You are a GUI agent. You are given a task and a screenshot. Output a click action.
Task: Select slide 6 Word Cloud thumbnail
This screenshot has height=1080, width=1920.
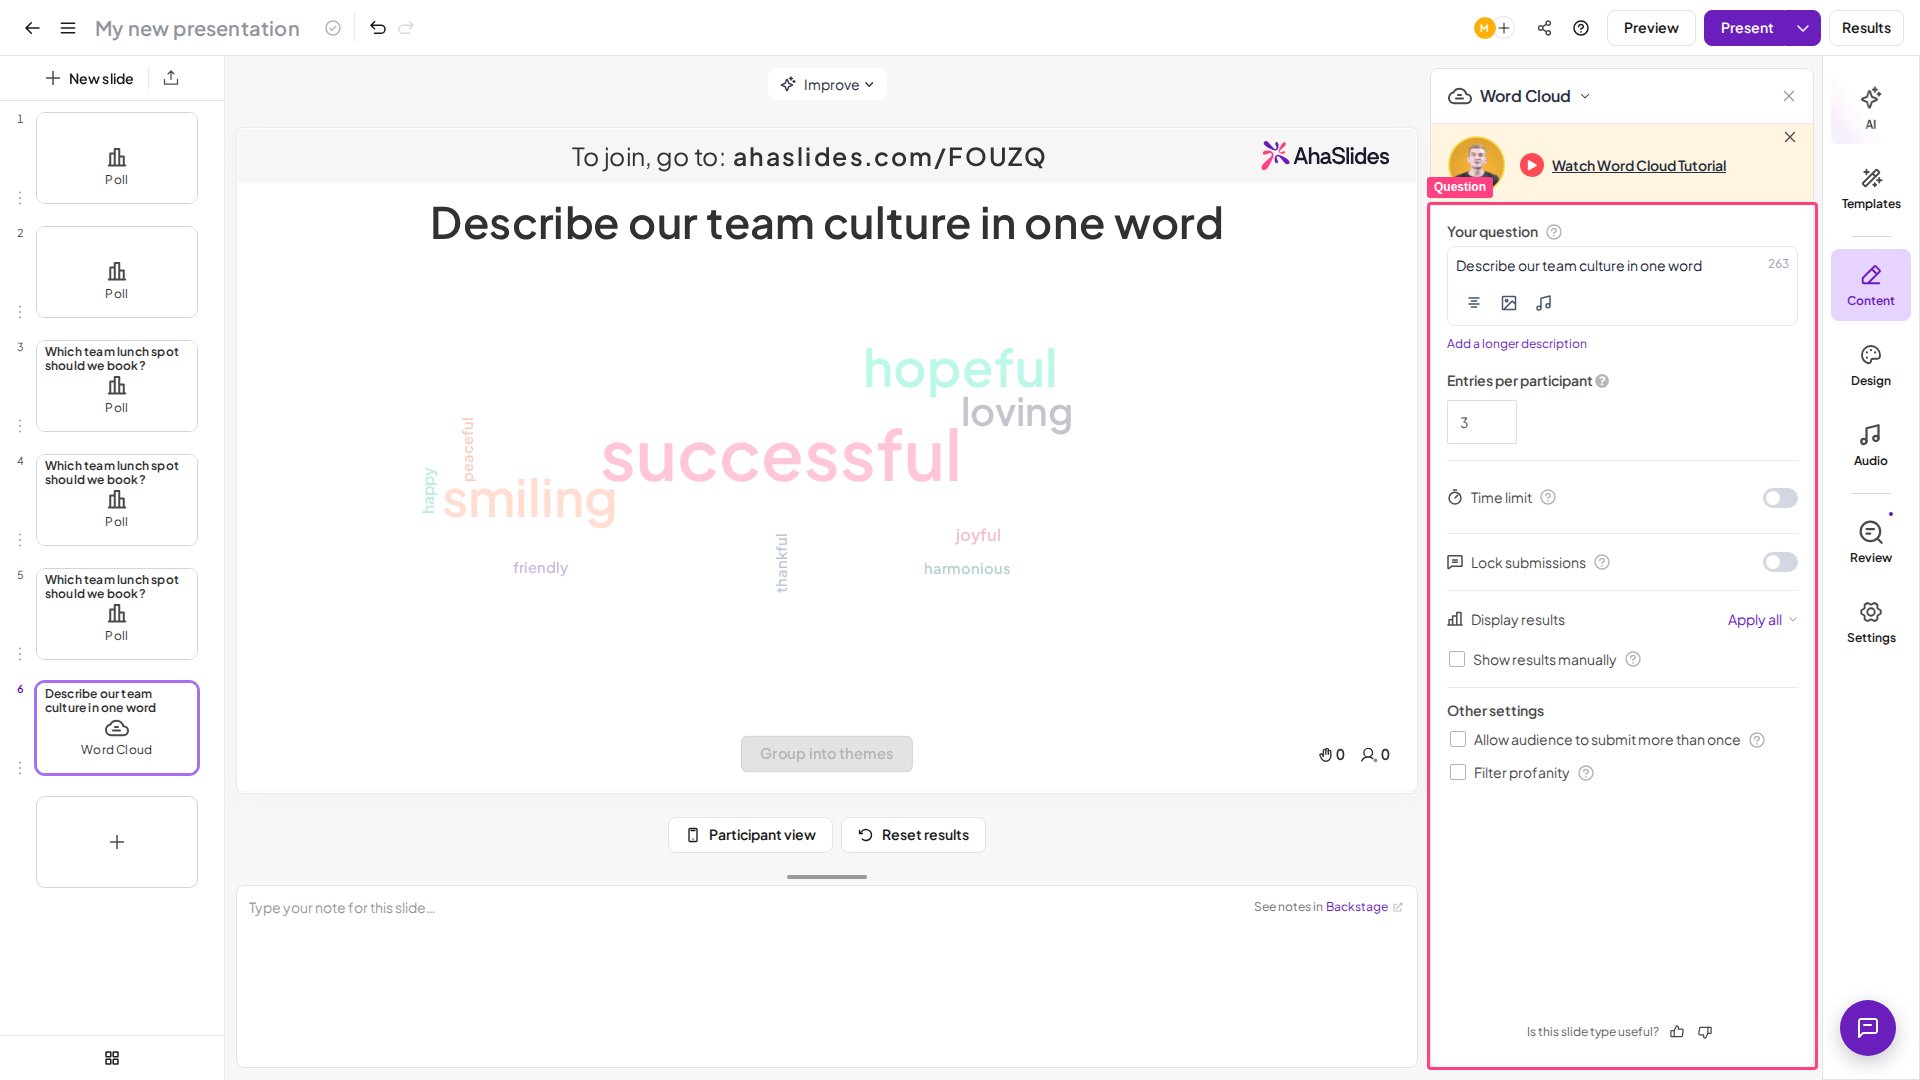[x=117, y=728]
